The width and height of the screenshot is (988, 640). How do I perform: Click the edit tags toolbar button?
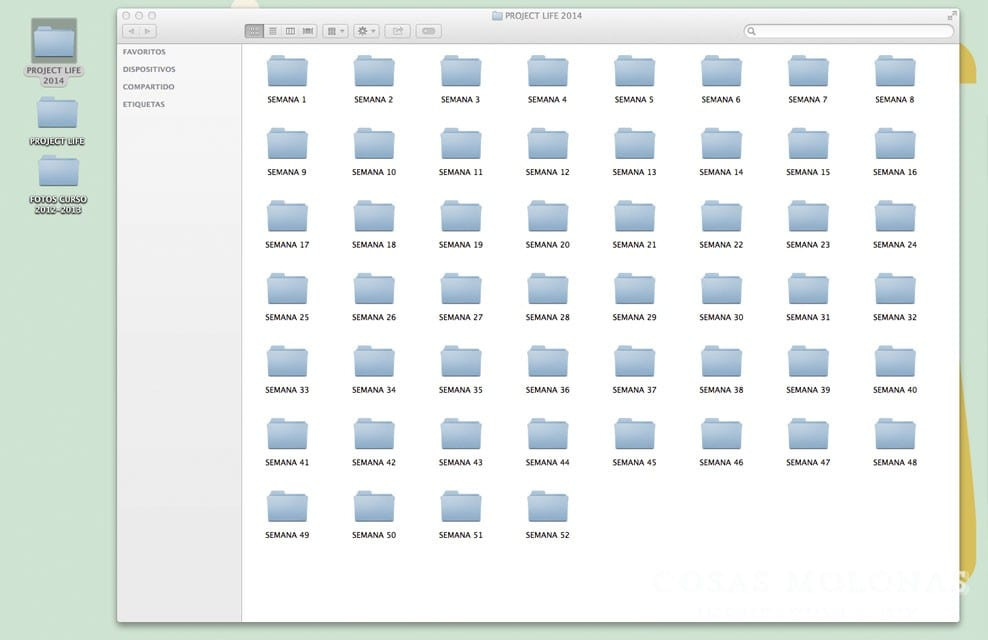point(428,31)
